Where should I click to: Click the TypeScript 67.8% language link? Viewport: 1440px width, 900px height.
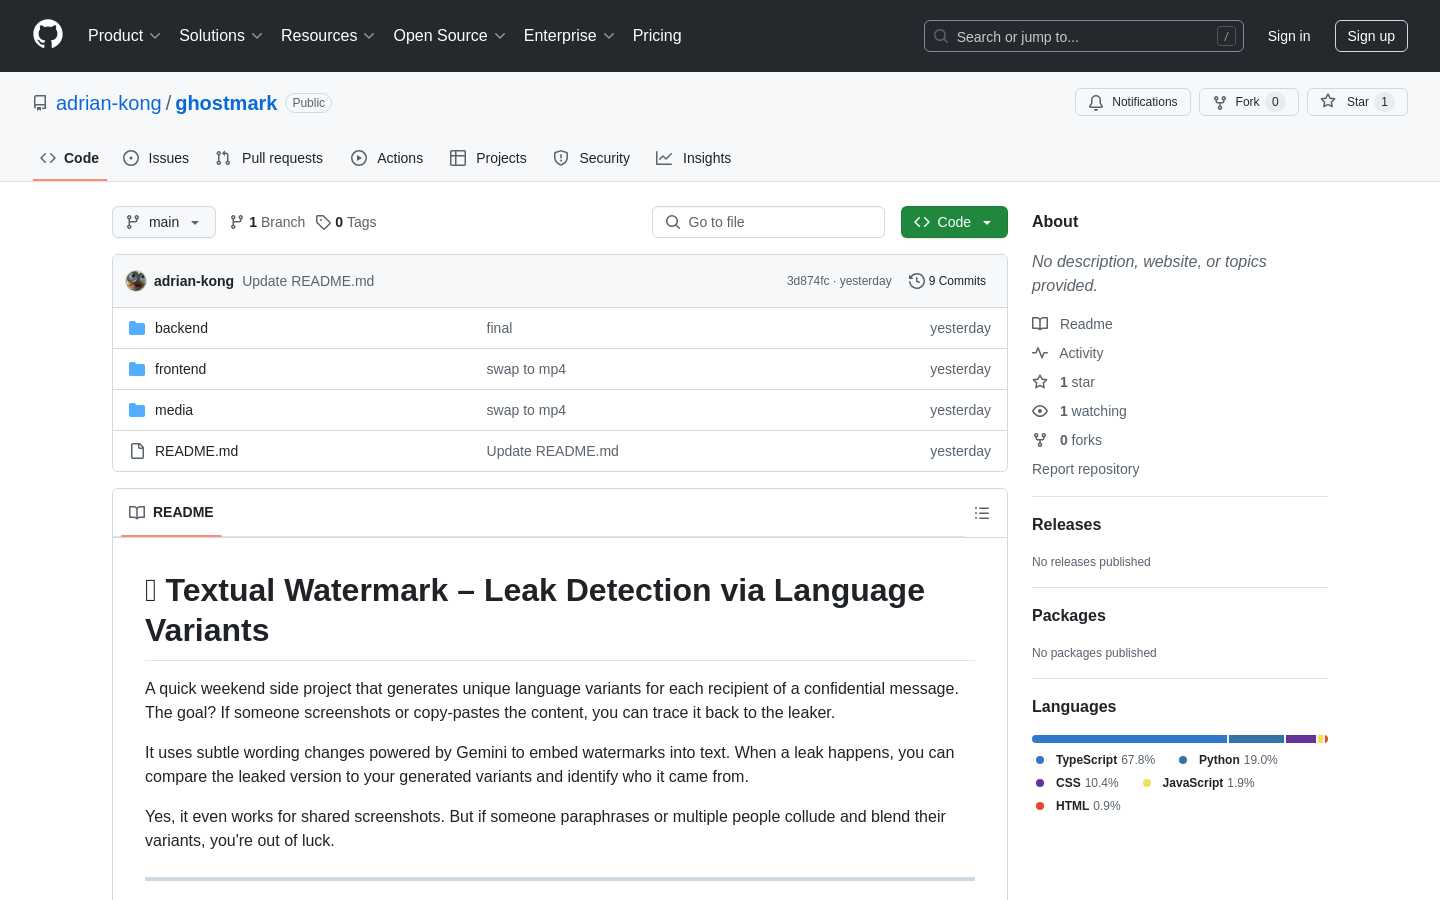[x=1095, y=760]
